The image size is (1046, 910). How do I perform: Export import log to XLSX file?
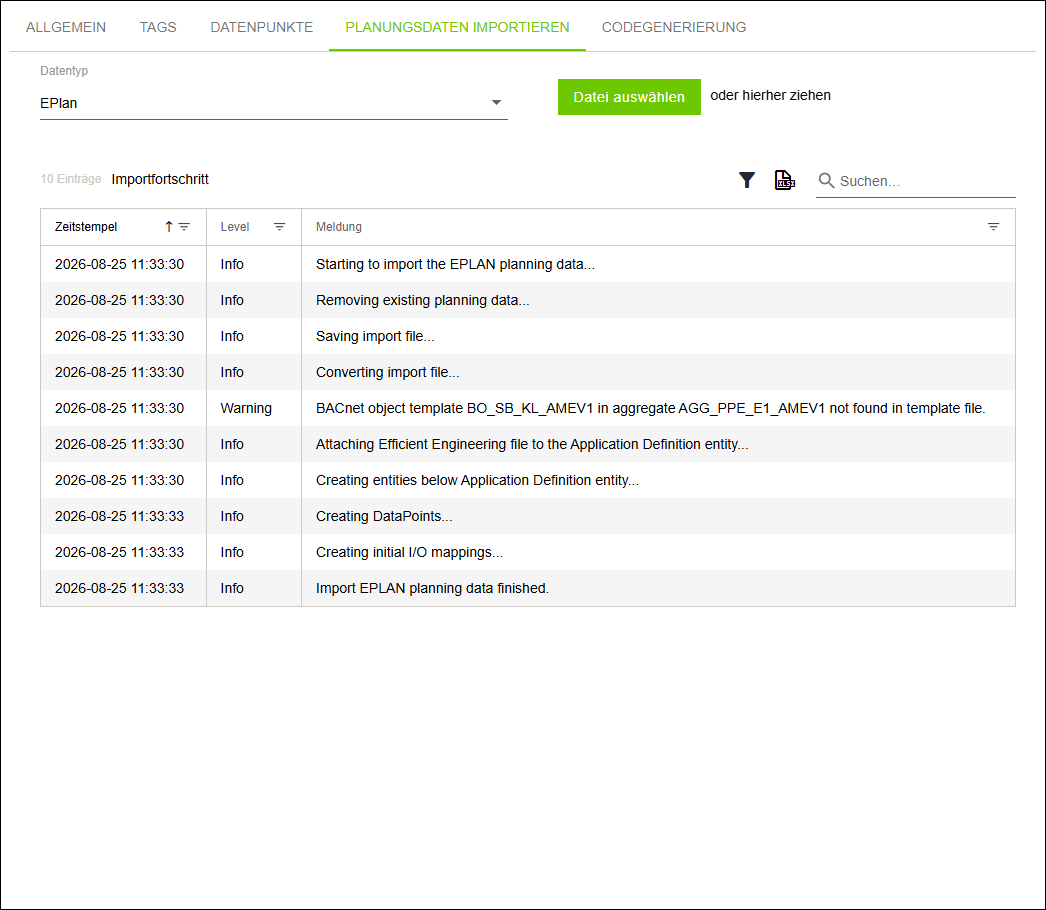click(784, 180)
